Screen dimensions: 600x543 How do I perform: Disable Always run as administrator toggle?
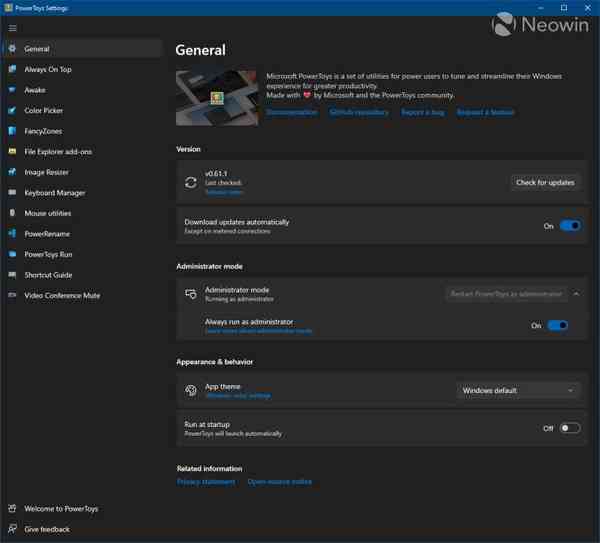pyautogui.click(x=557, y=325)
